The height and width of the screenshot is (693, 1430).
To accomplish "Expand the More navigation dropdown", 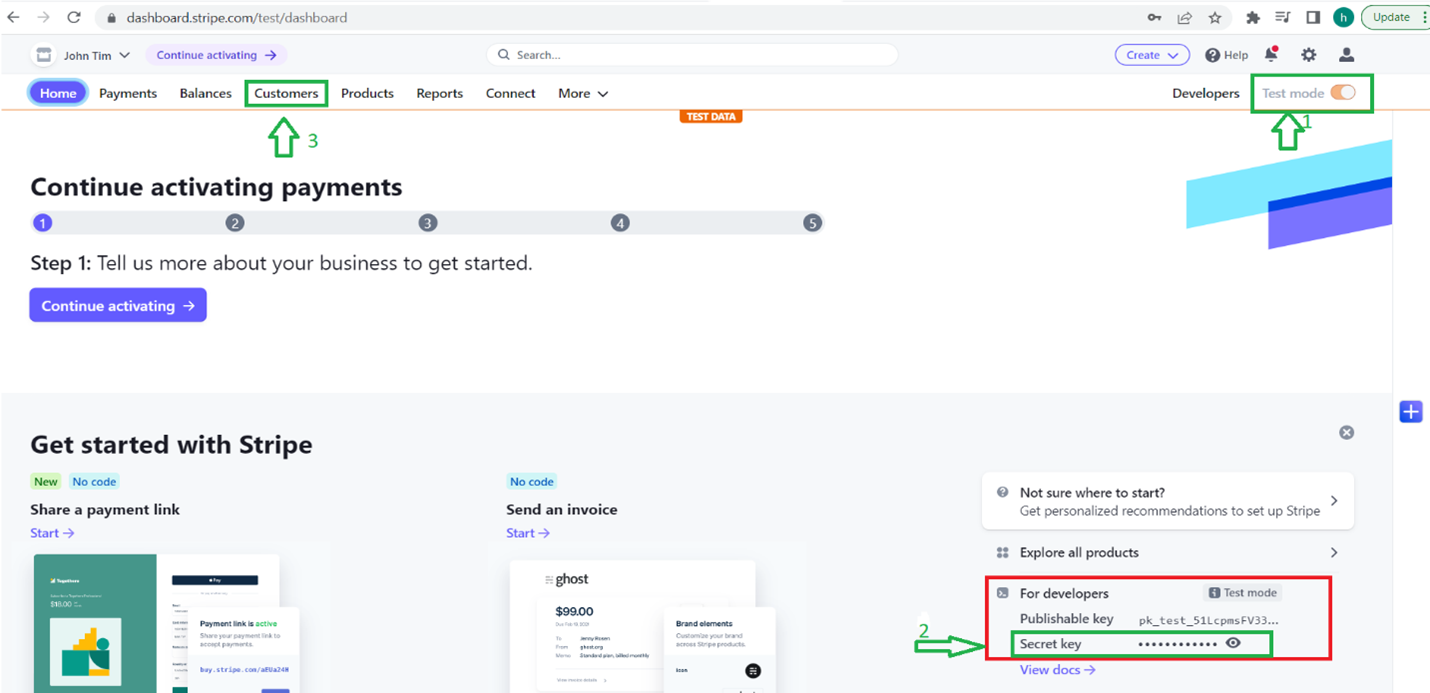I will click(583, 93).
